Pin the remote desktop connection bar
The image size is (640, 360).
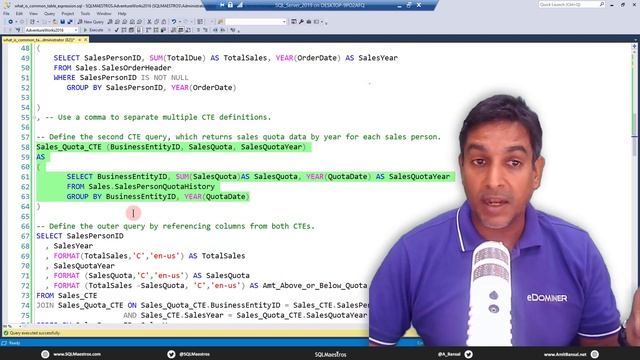[x=222, y=5]
